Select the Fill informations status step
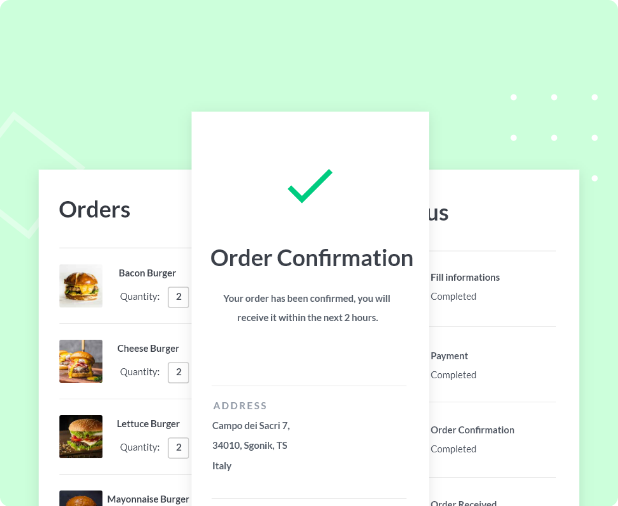This screenshot has width=618, height=506. [465, 278]
